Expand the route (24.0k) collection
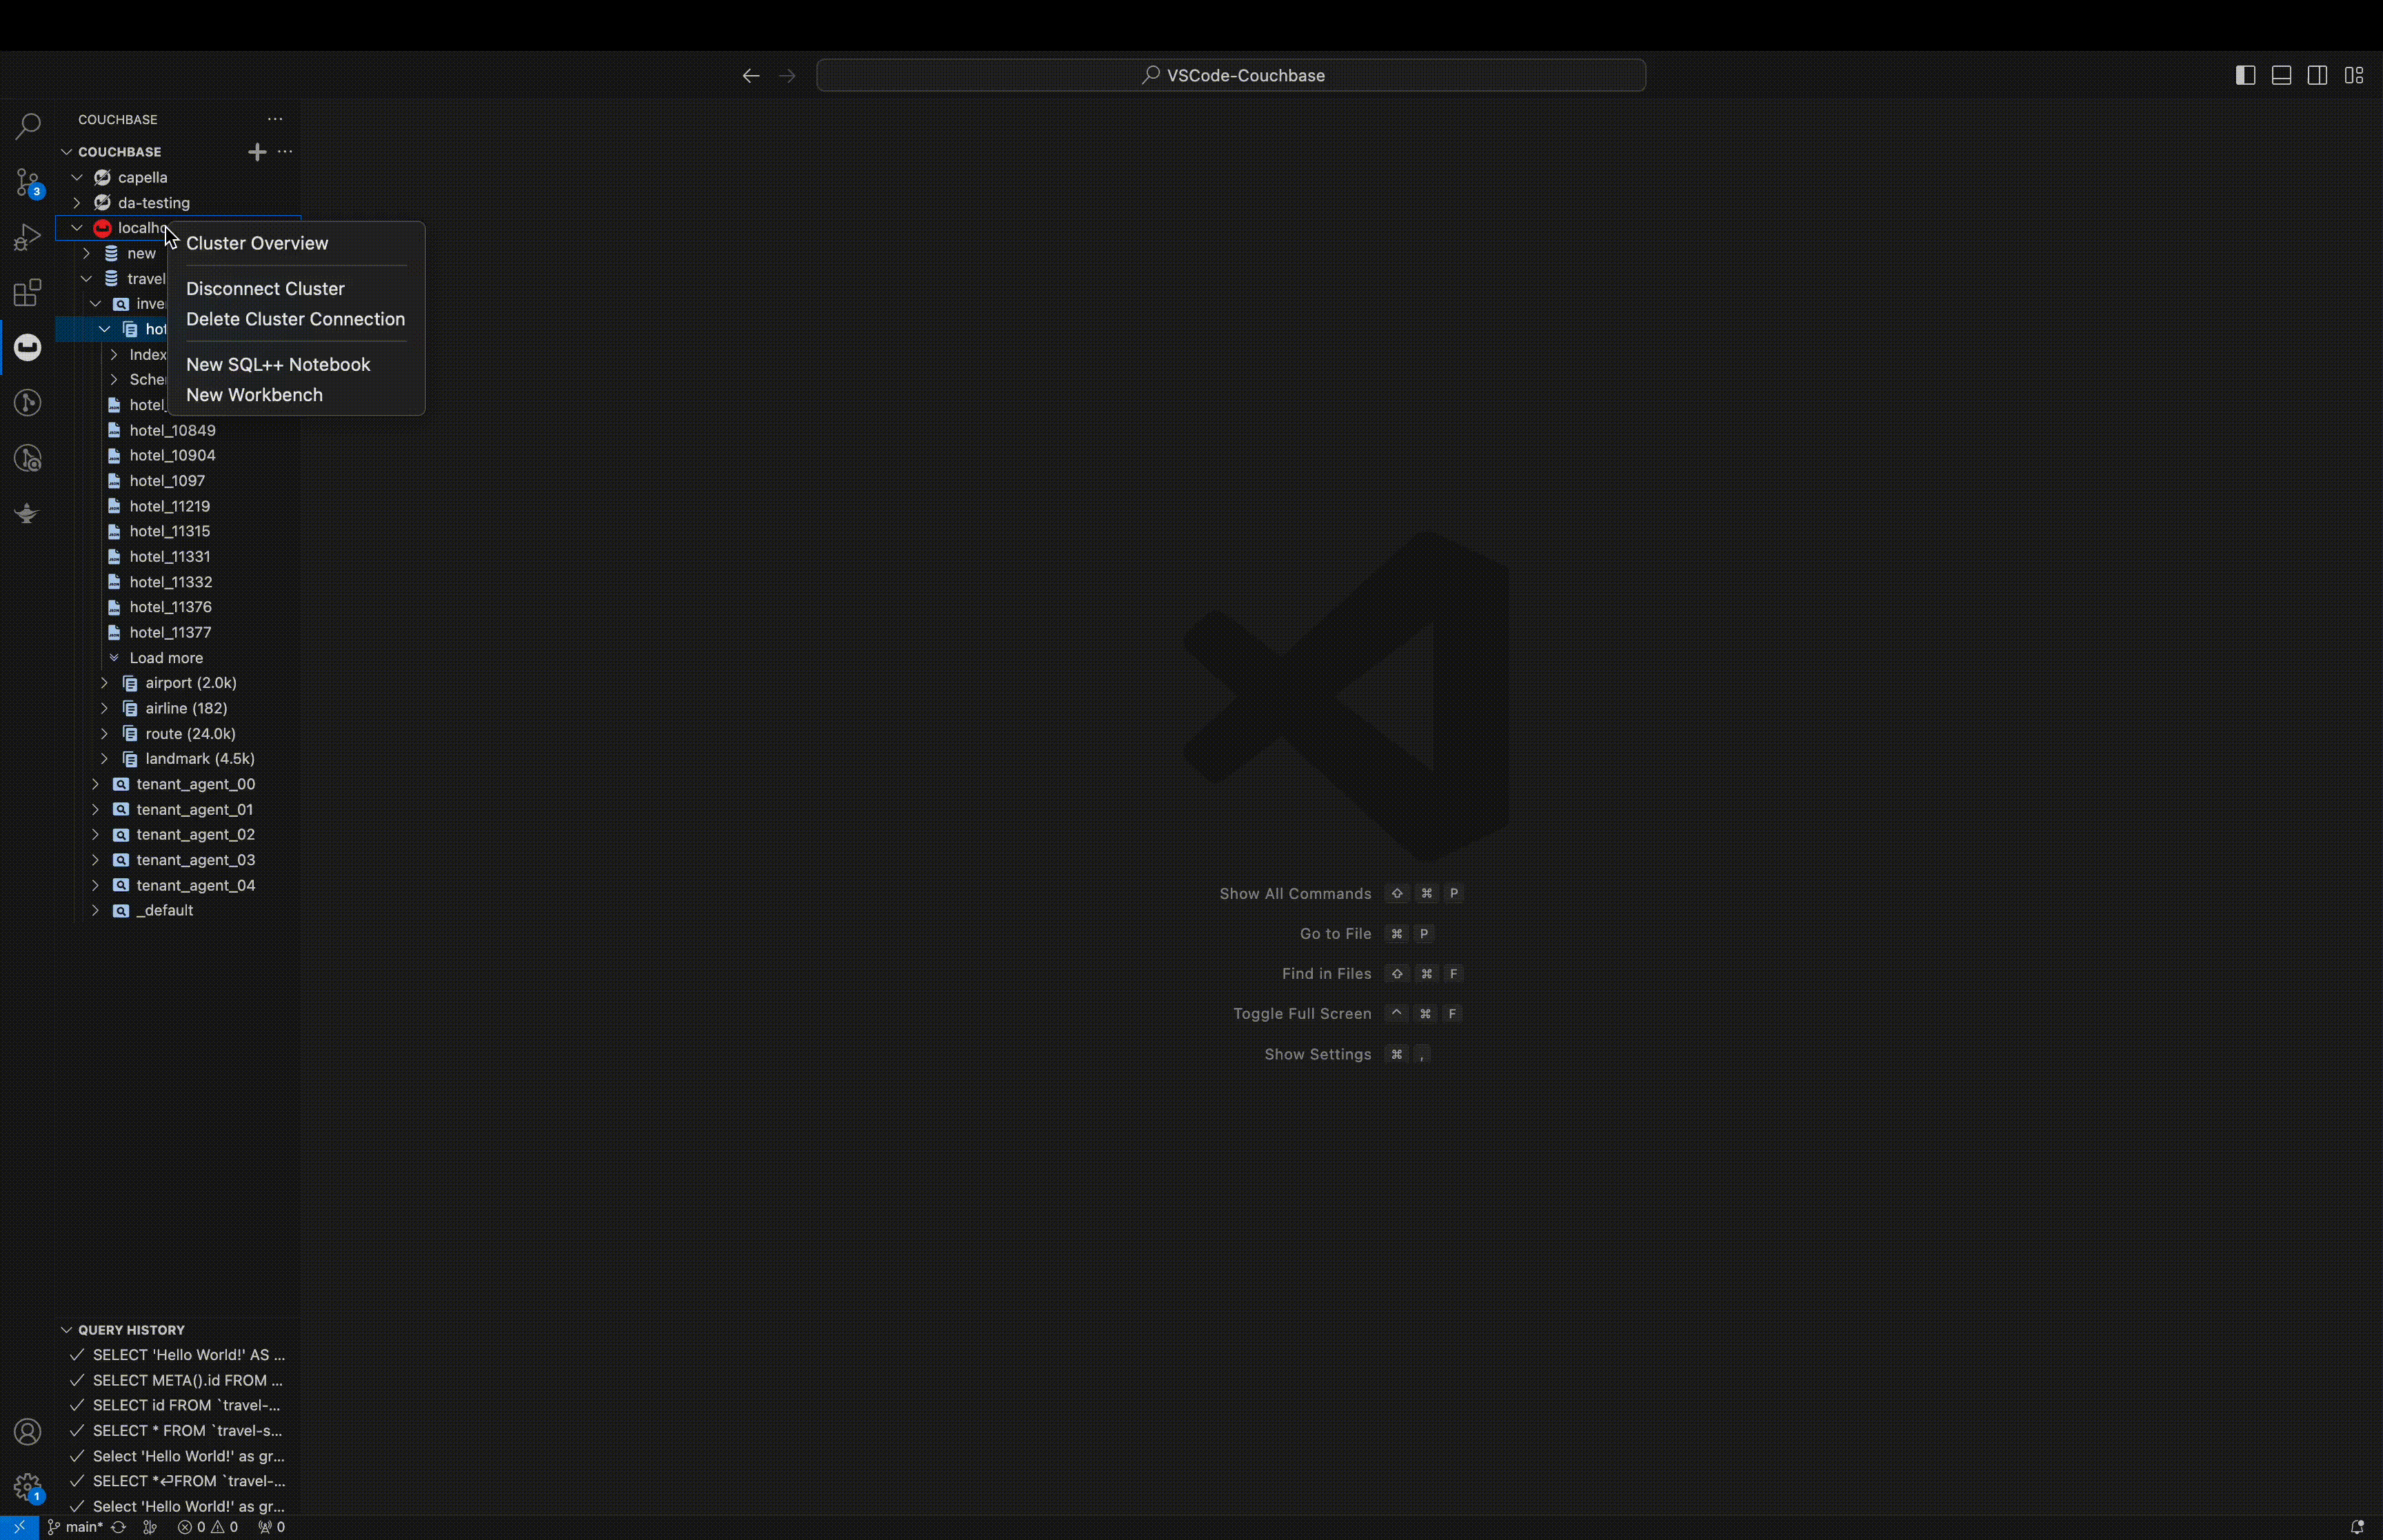The image size is (2383, 1540). click(104, 734)
